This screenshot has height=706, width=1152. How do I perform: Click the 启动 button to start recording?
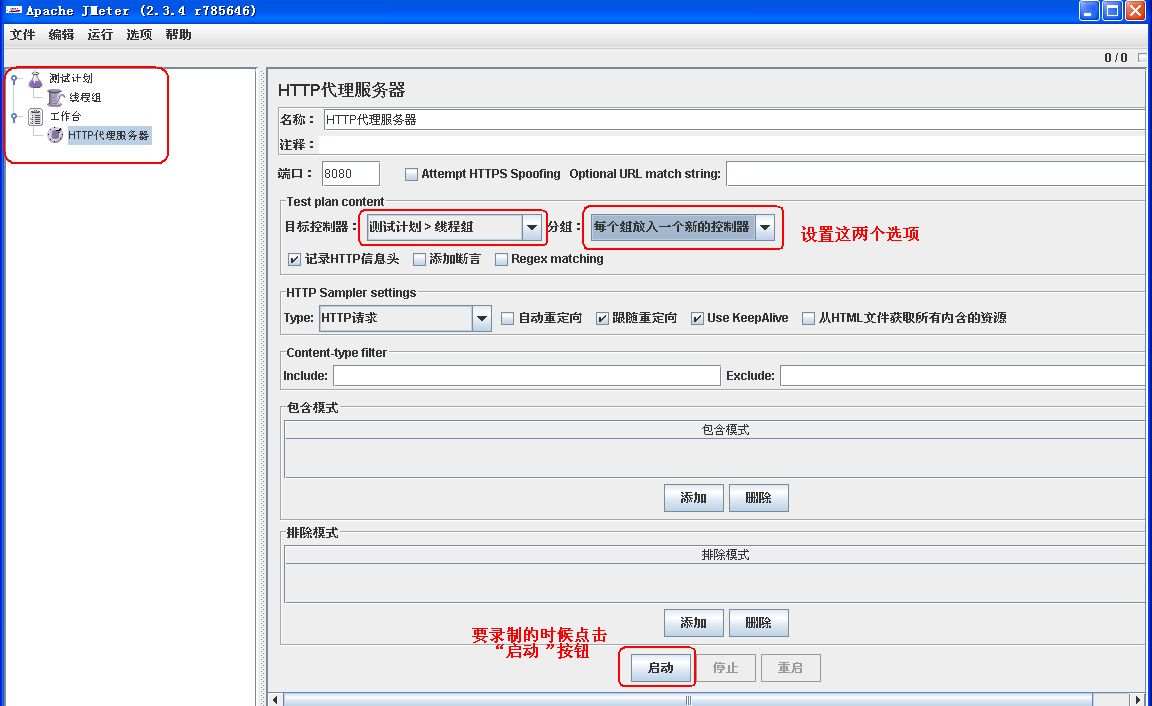click(x=660, y=668)
